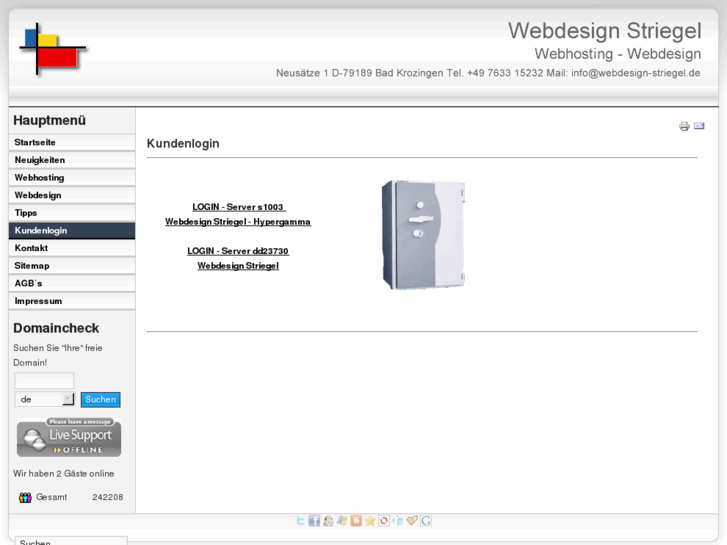The width and height of the screenshot is (727, 545).
Task: Click the Webdesign Striegel colored-squares logo
Action: (52, 50)
